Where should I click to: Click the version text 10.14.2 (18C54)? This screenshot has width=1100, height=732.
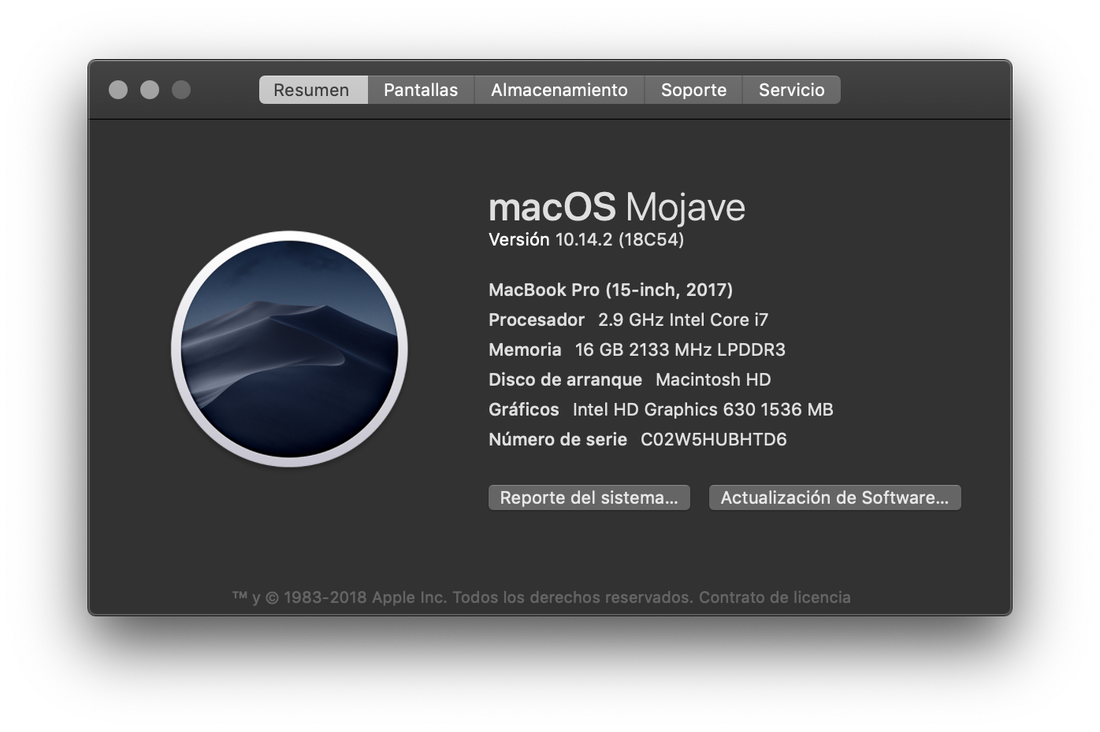click(619, 239)
